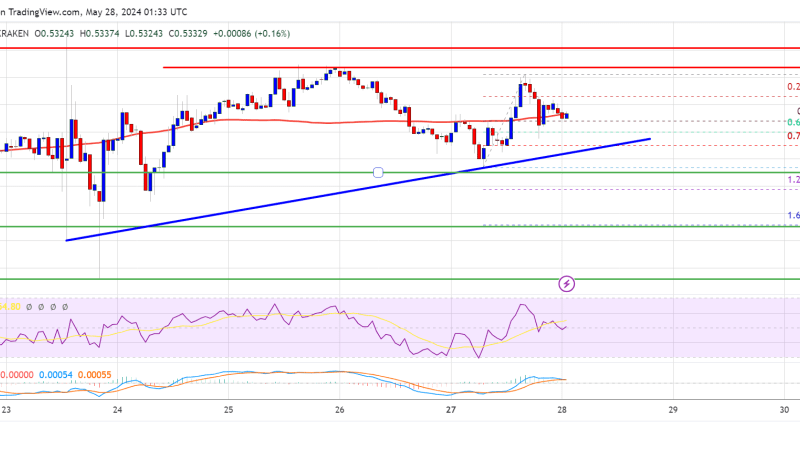The width and height of the screenshot is (800, 449).
Task: Click the MACD value 0.00000
Action: (x=17, y=375)
